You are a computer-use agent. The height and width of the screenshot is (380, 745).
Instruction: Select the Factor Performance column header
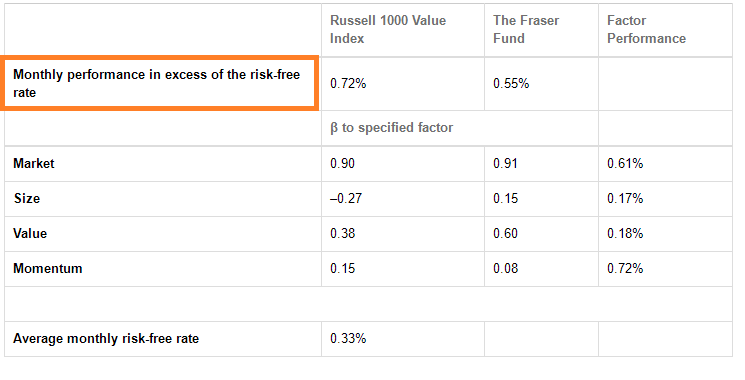point(646,29)
